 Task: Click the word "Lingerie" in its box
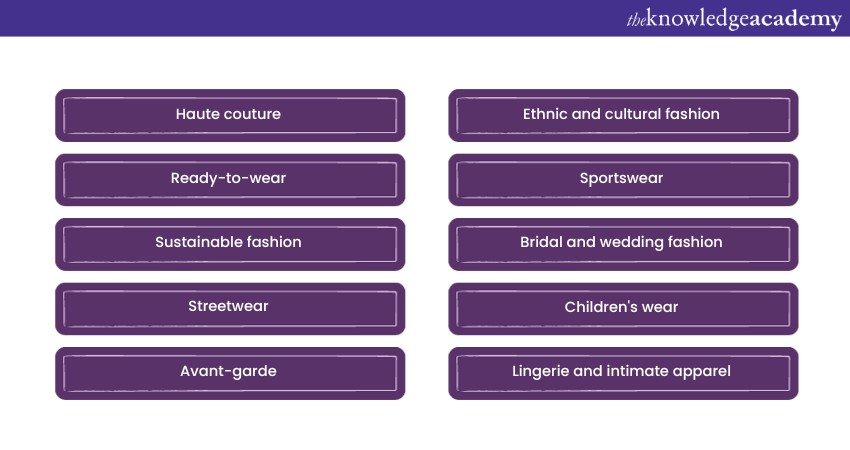(543, 372)
